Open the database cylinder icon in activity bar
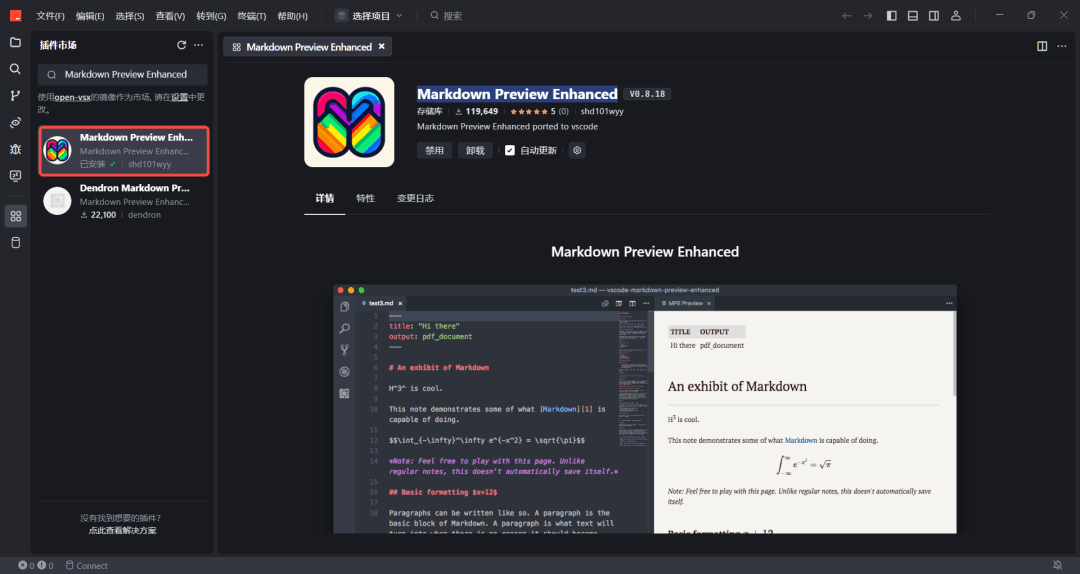Image resolution: width=1080 pixels, height=574 pixels. click(15, 243)
